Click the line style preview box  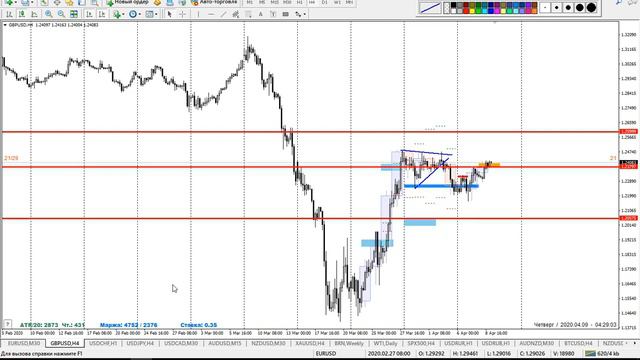[x=430, y=8]
